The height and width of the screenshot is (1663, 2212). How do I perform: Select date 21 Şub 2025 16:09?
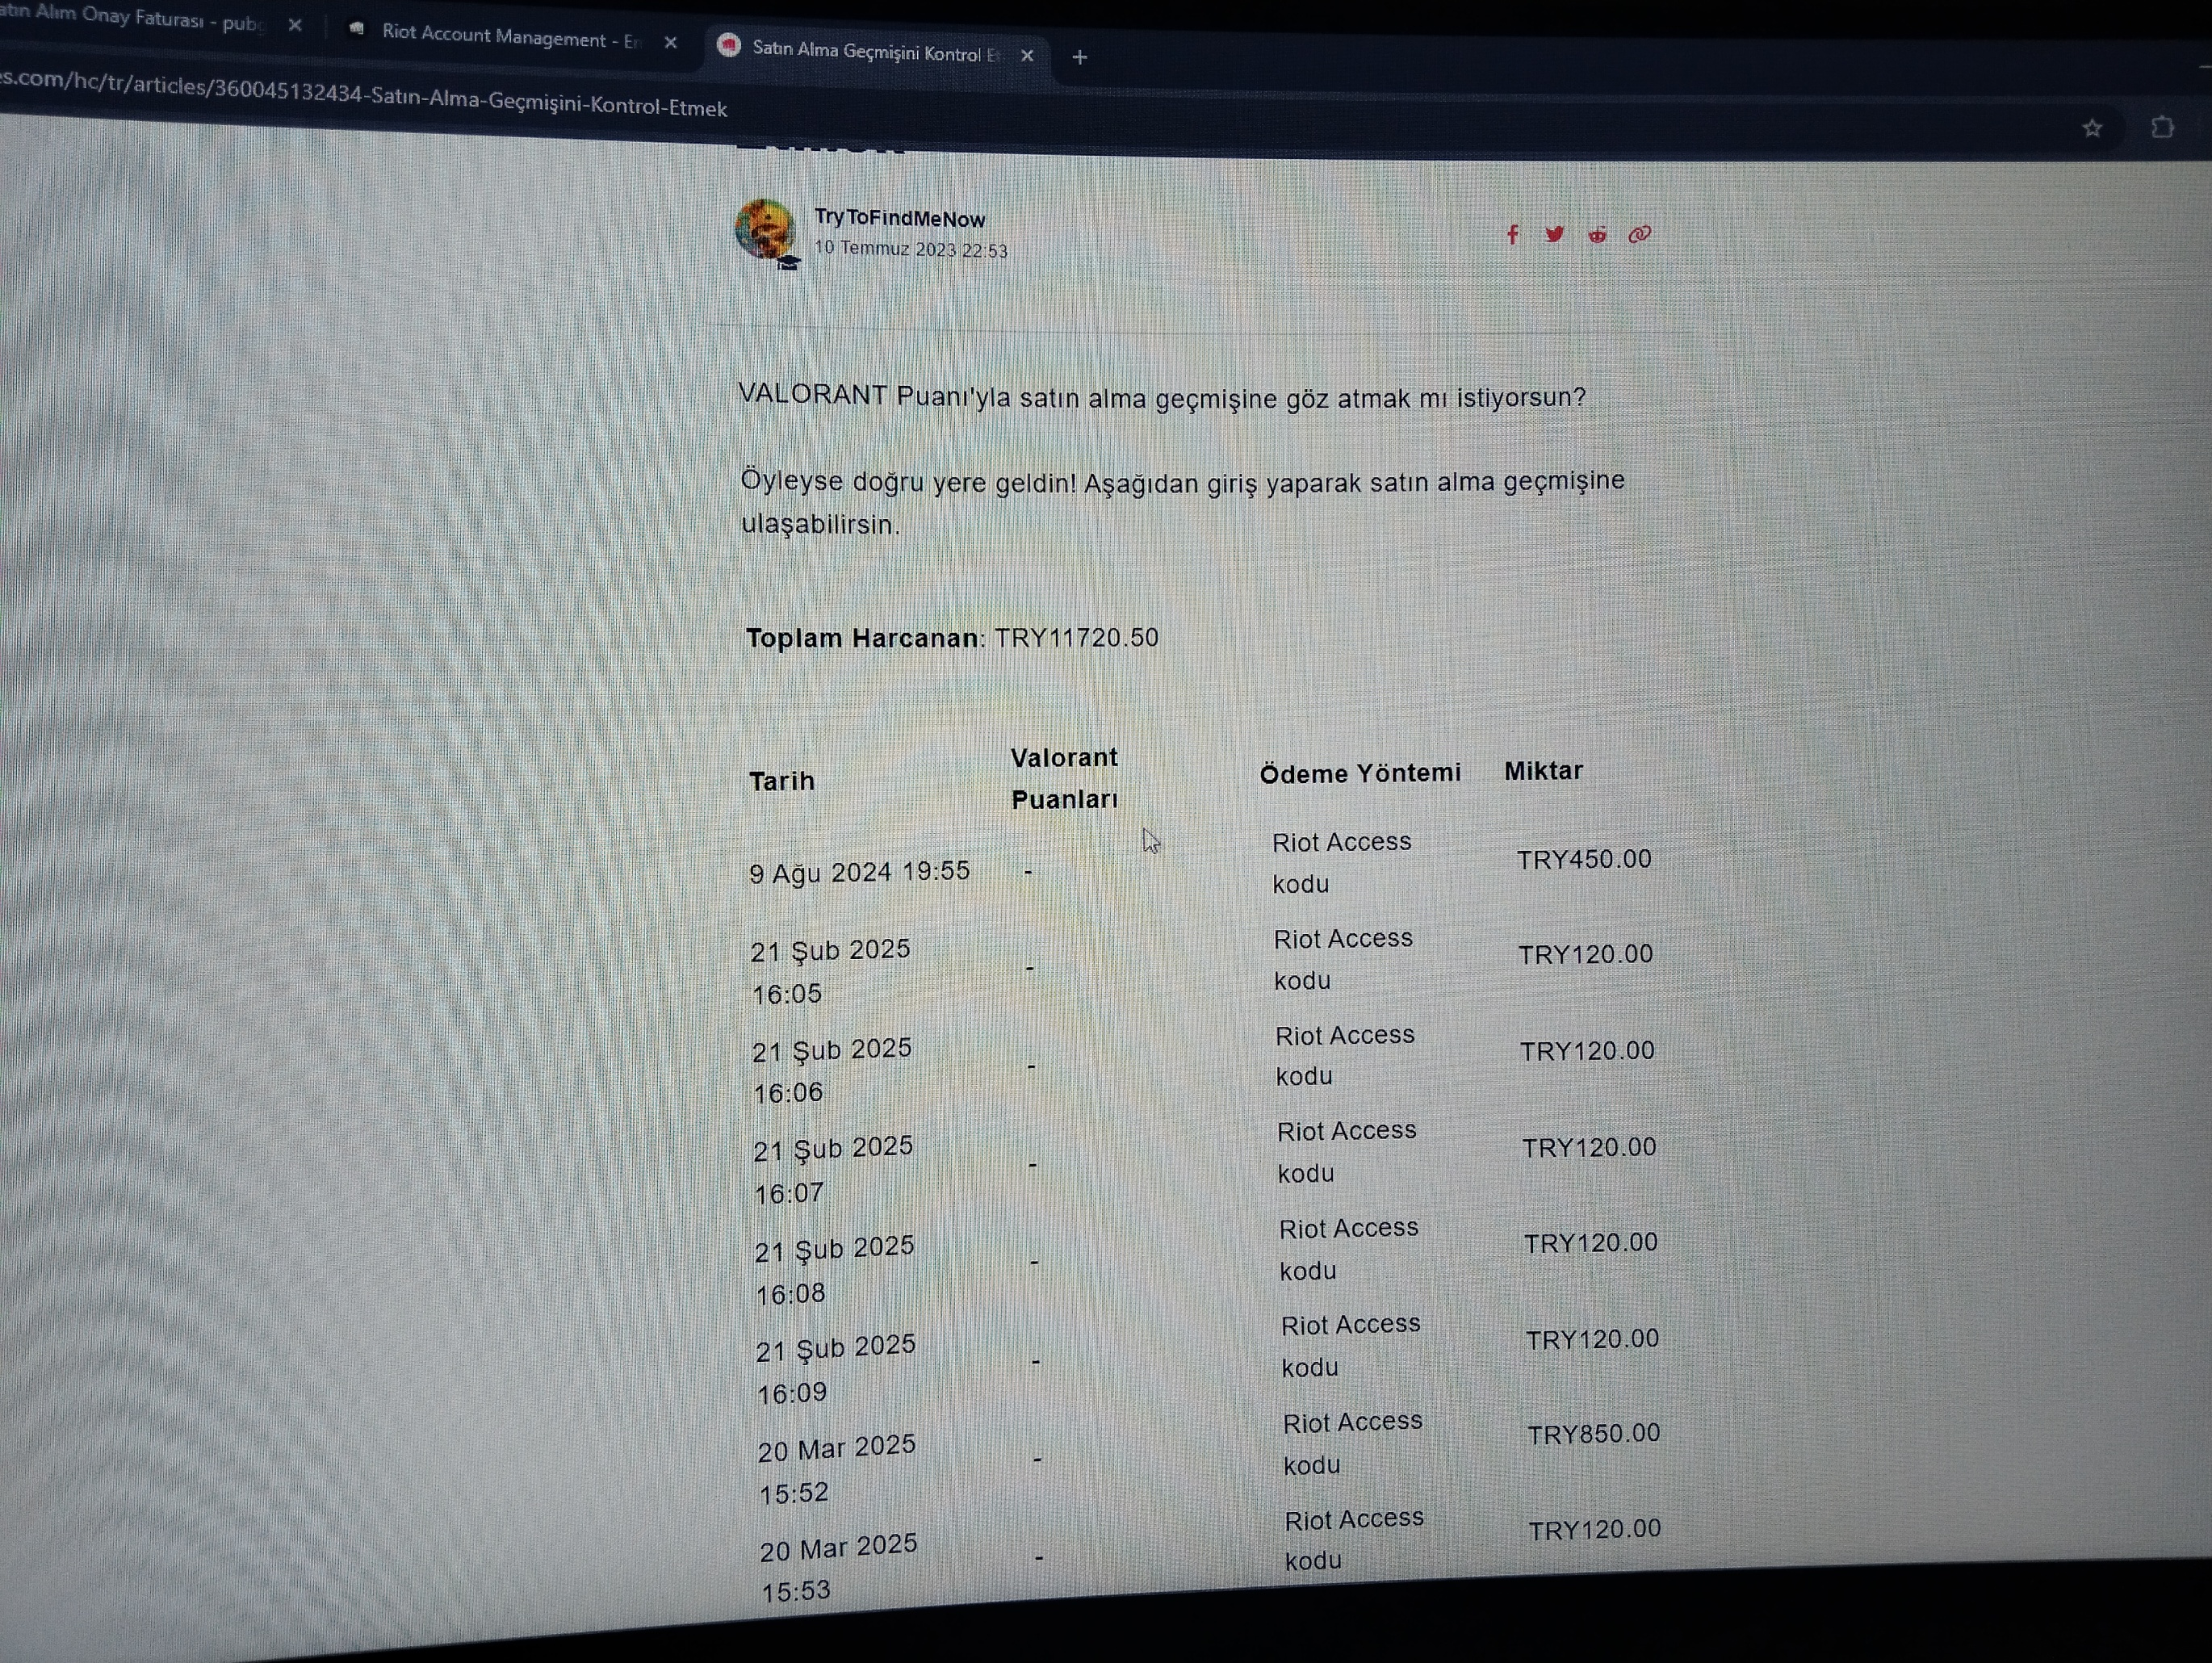[x=836, y=1369]
